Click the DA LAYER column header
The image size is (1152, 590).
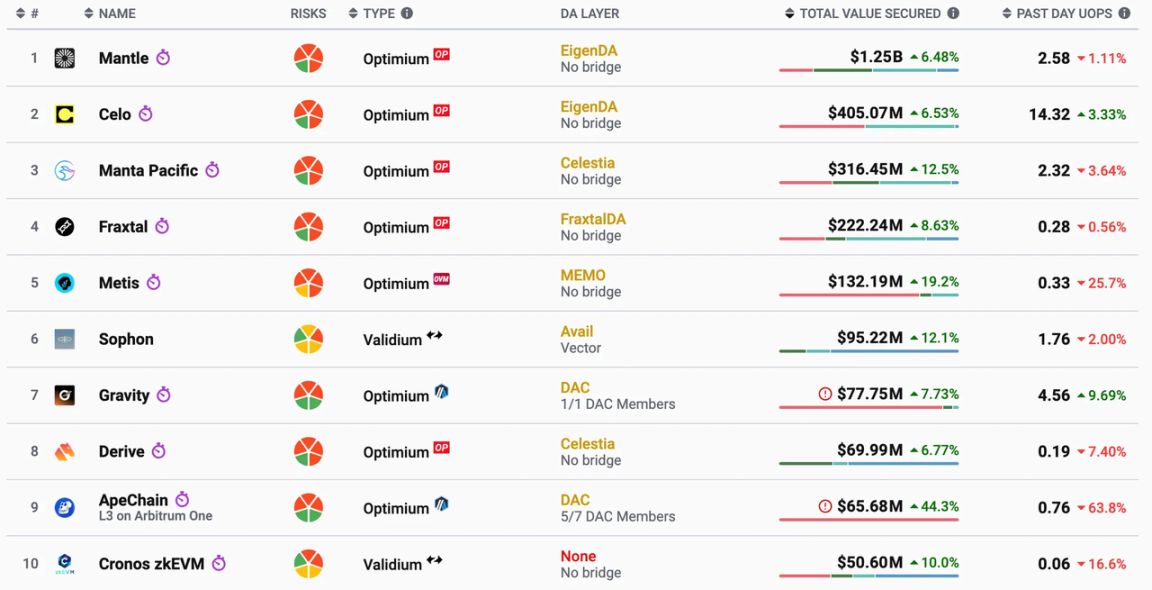589,14
